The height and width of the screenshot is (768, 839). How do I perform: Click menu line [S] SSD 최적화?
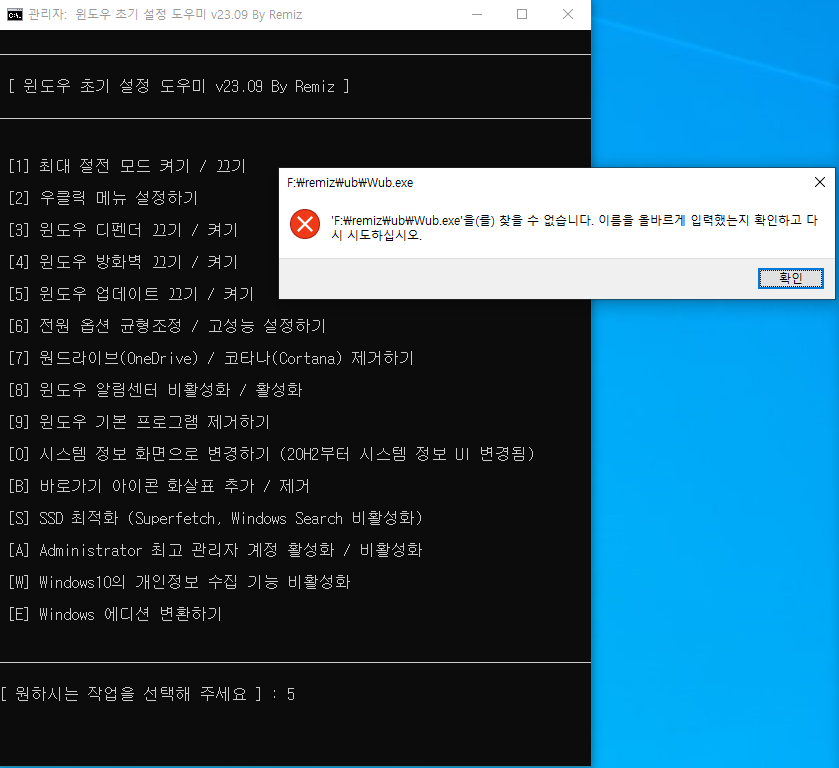coord(216,518)
